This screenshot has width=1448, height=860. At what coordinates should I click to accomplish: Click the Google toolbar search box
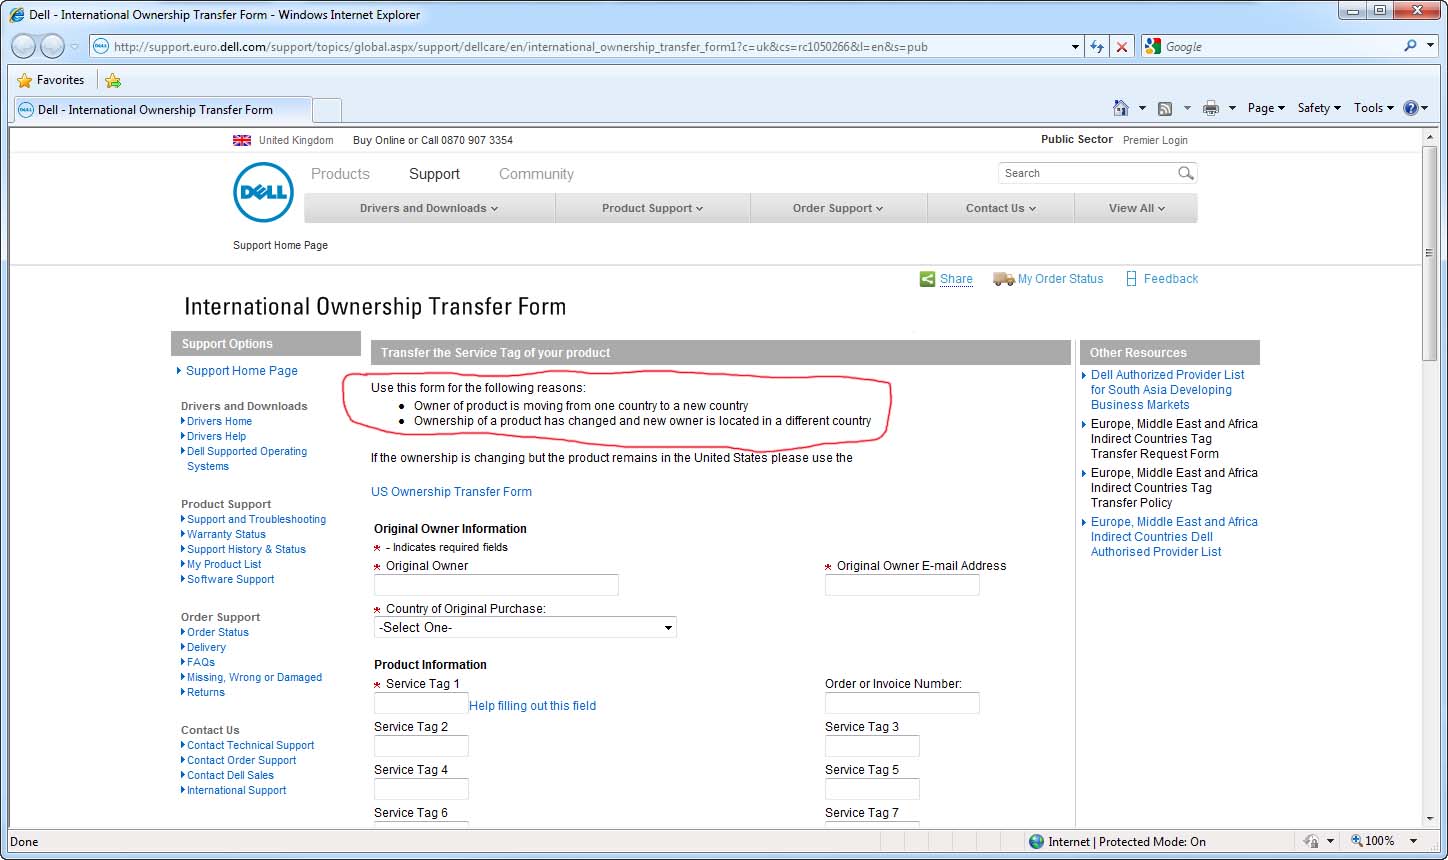1282,47
